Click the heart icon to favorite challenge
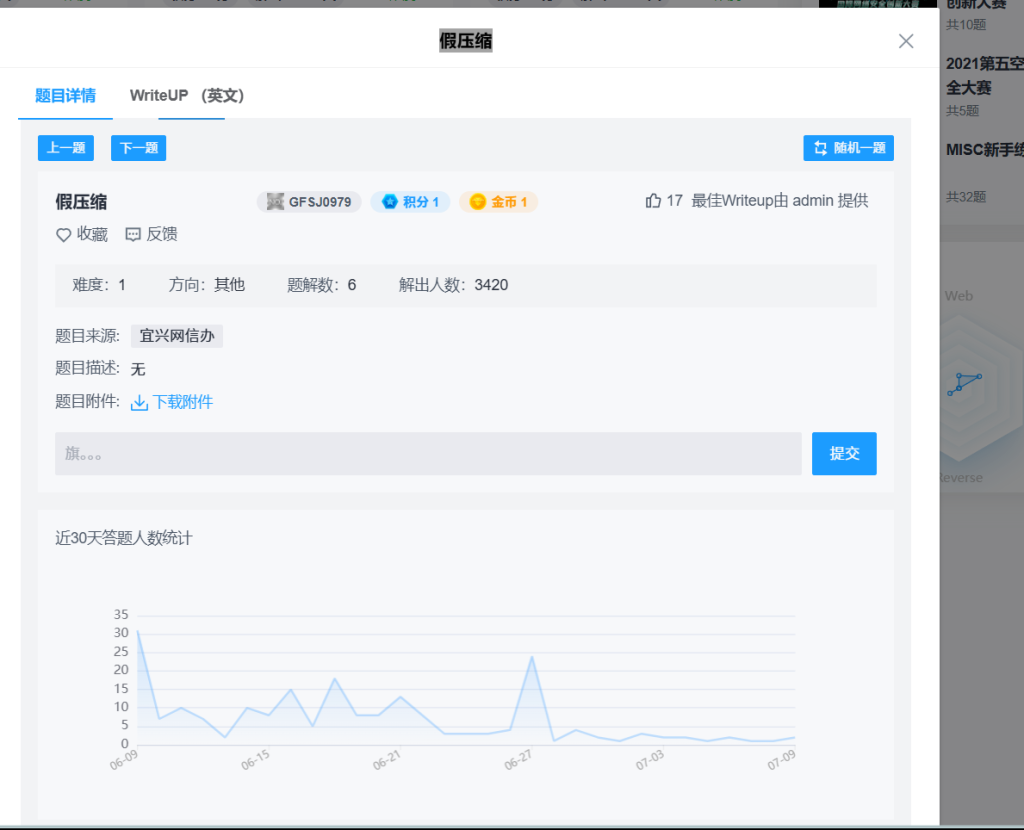This screenshot has width=1024, height=830. 64,235
